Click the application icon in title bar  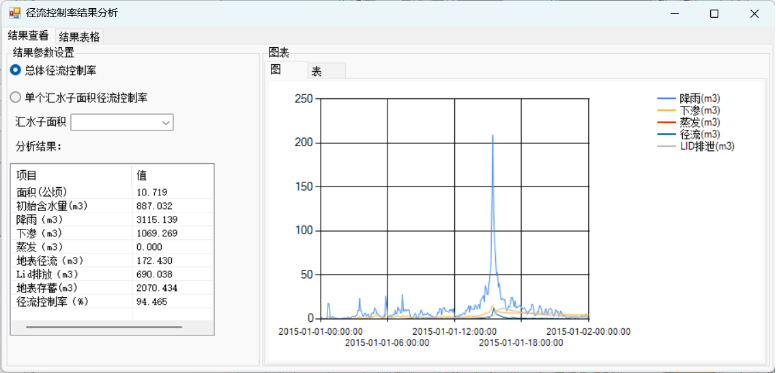coord(14,13)
